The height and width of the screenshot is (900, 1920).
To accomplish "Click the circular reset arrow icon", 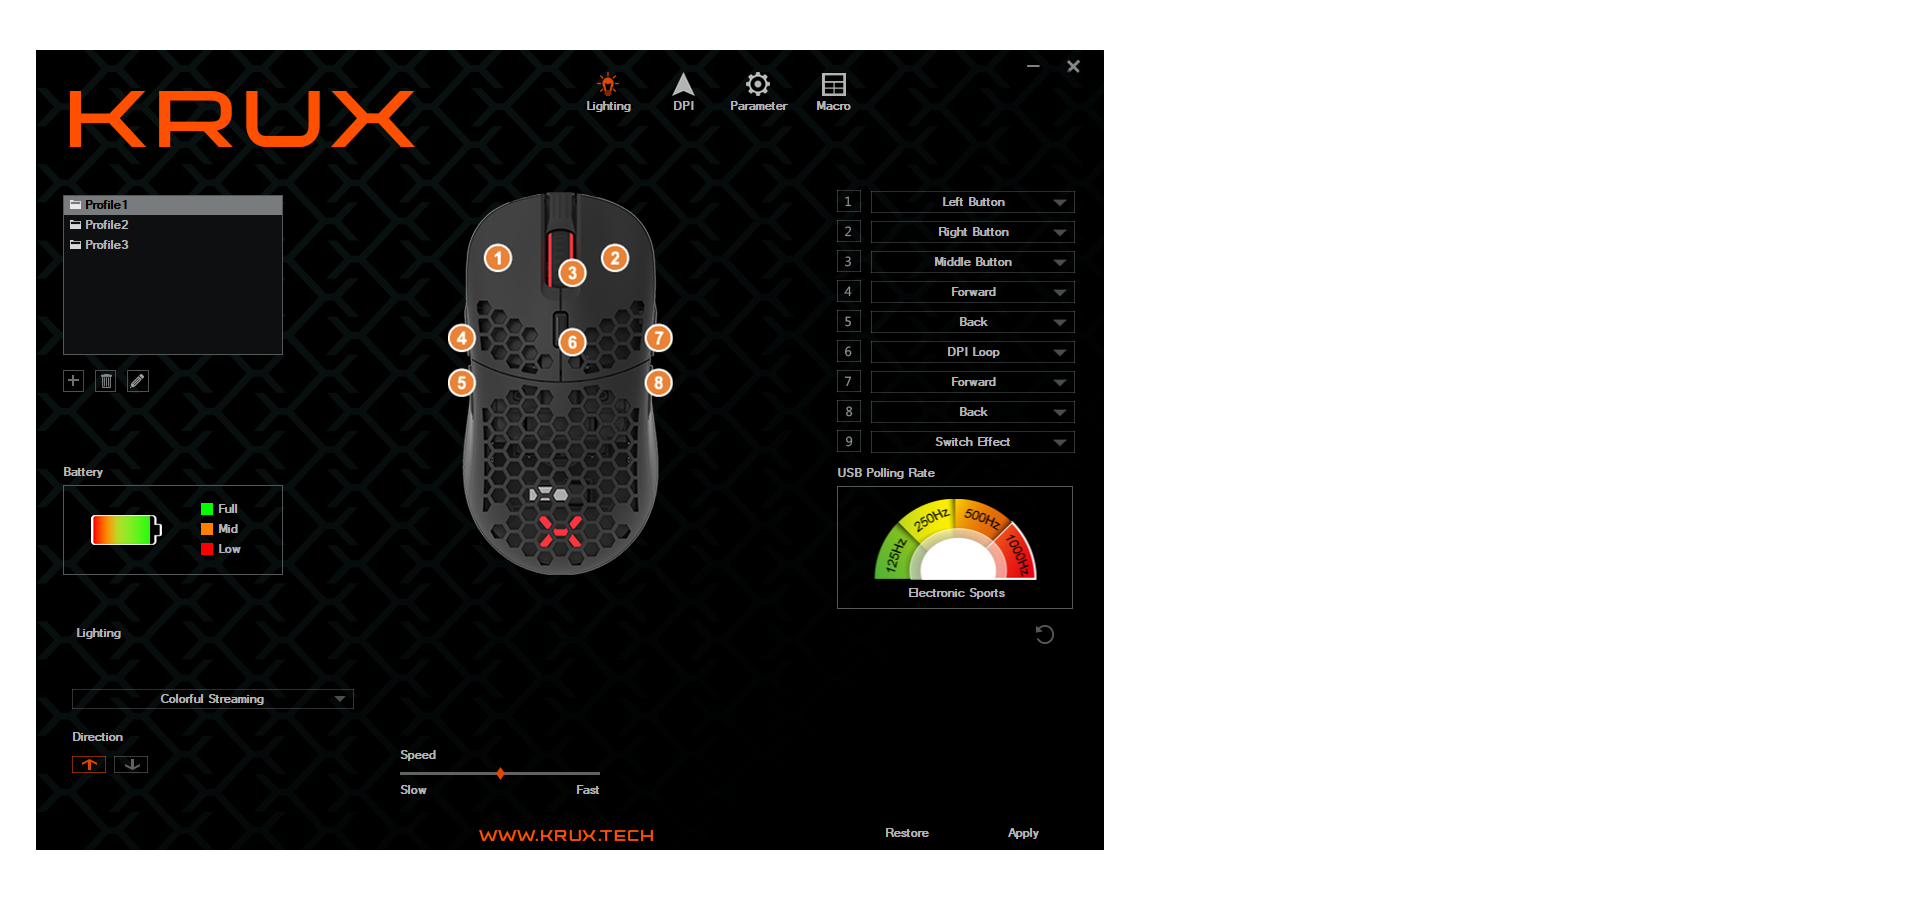I will 1045,634.
